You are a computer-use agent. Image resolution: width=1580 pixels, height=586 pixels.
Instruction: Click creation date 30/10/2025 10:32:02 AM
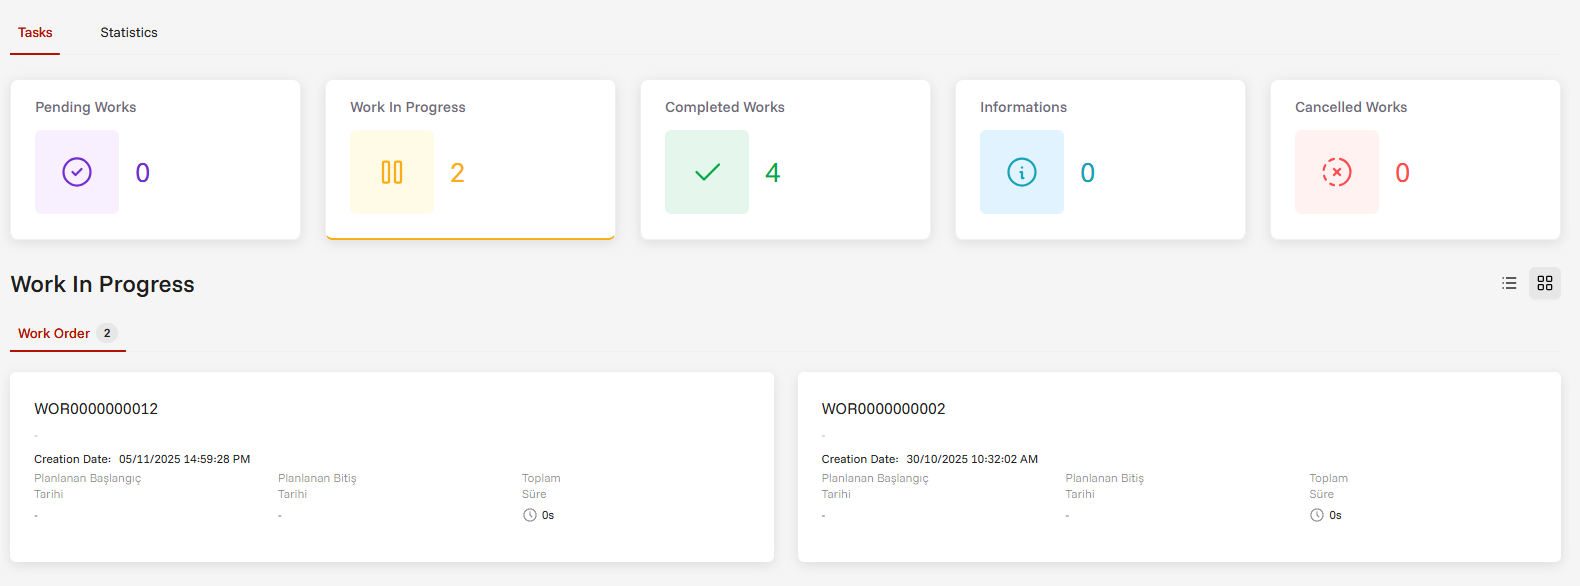coord(972,459)
